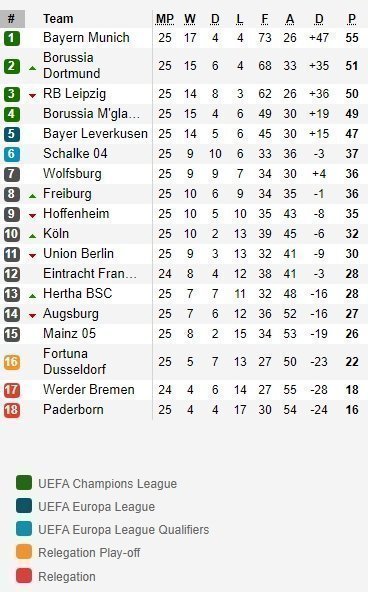368x592 pixels.
Task: Open the Bayern Munich team link
Action: pyautogui.click(x=86, y=38)
